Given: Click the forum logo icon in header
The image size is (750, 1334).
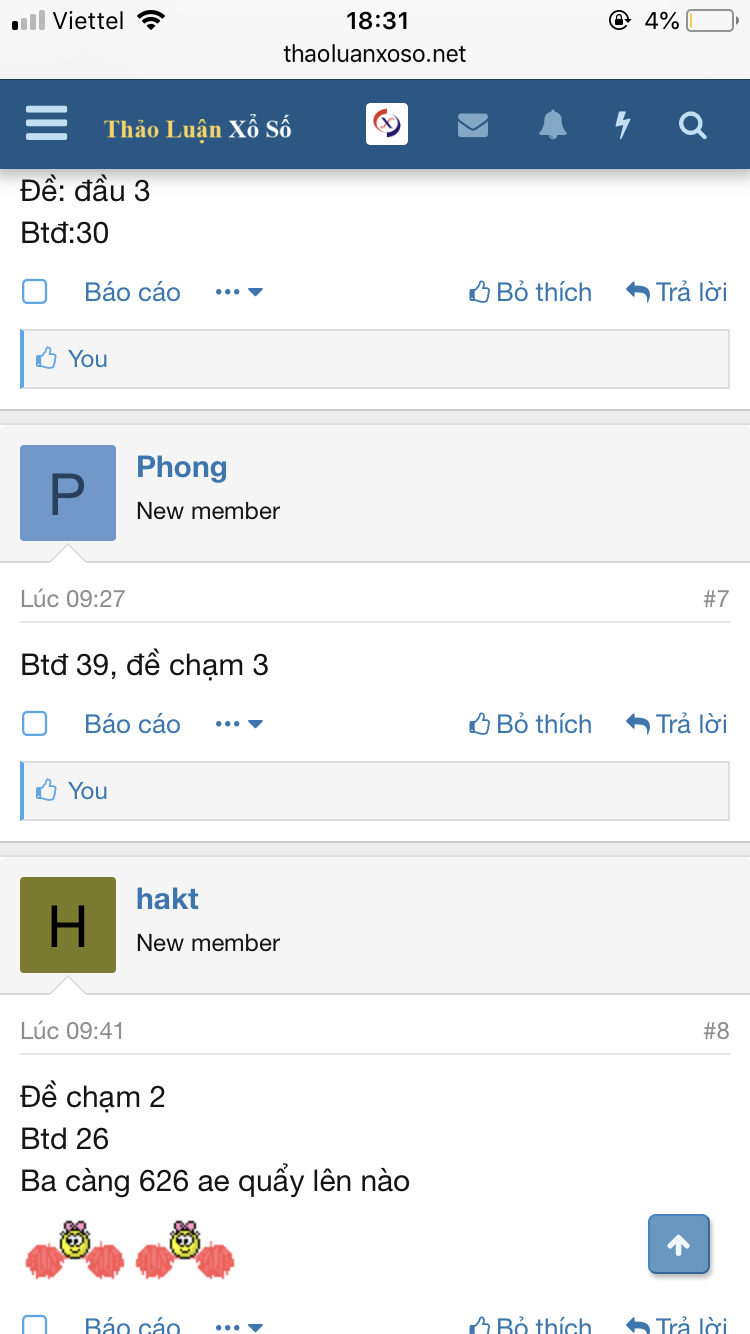Looking at the screenshot, I should (x=387, y=124).
